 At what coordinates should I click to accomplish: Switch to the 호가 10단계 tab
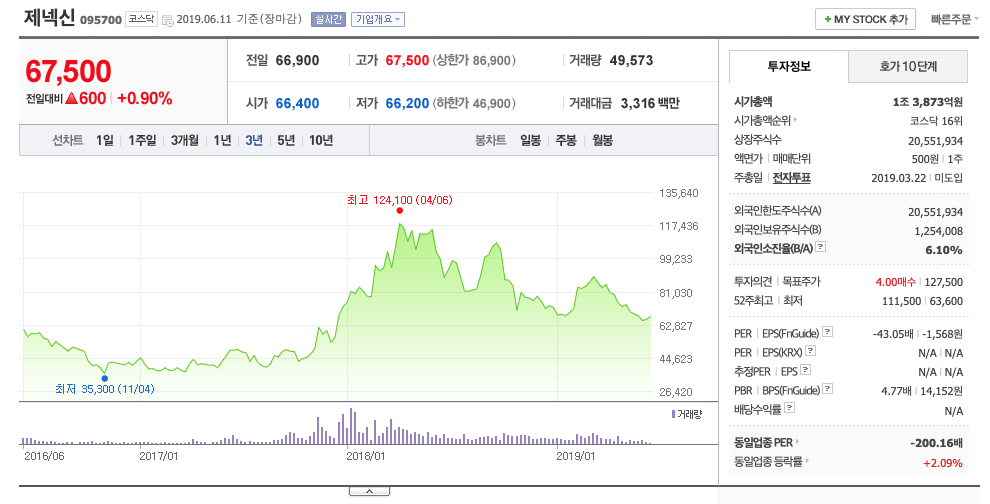pos(908,66)
